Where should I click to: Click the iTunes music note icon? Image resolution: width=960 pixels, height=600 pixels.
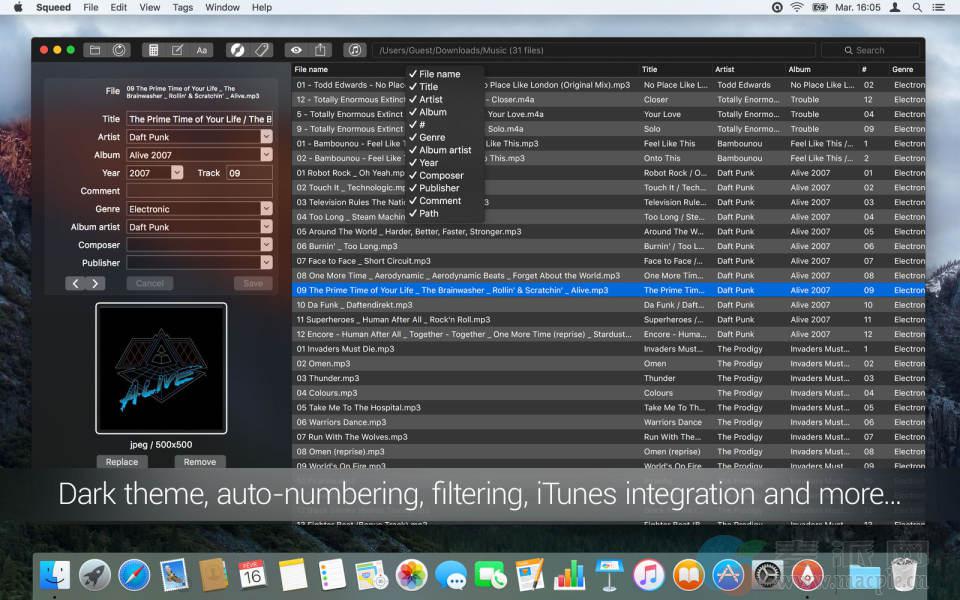point(354,50)
